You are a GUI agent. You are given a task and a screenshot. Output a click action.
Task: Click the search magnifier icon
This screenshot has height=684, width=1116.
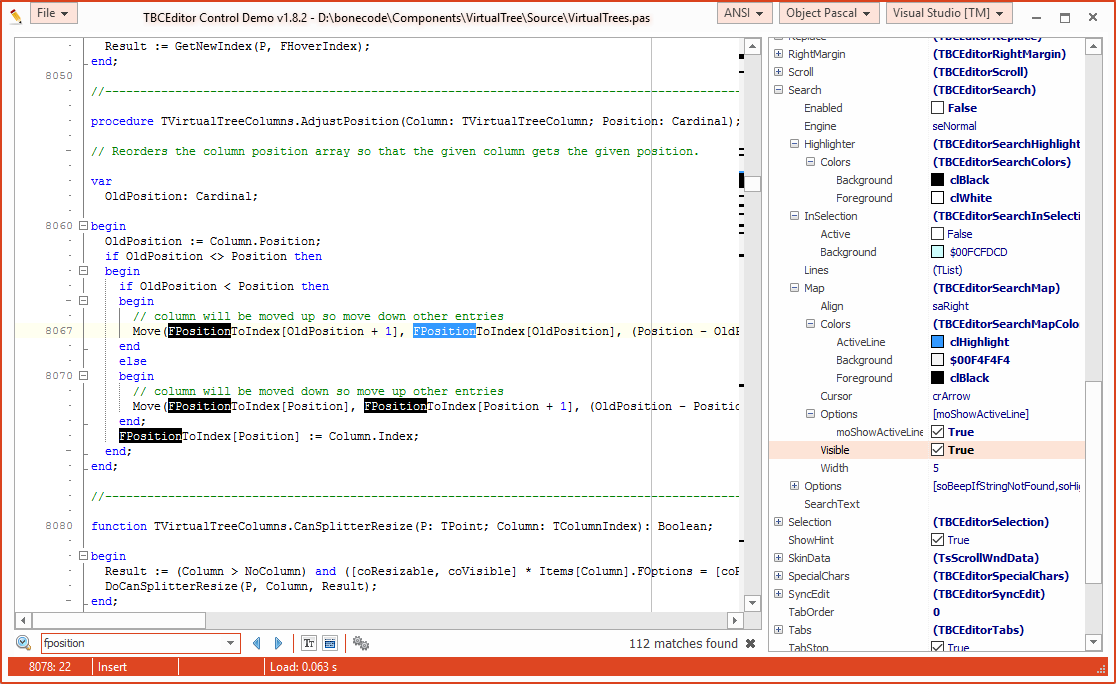coord(23,643)
